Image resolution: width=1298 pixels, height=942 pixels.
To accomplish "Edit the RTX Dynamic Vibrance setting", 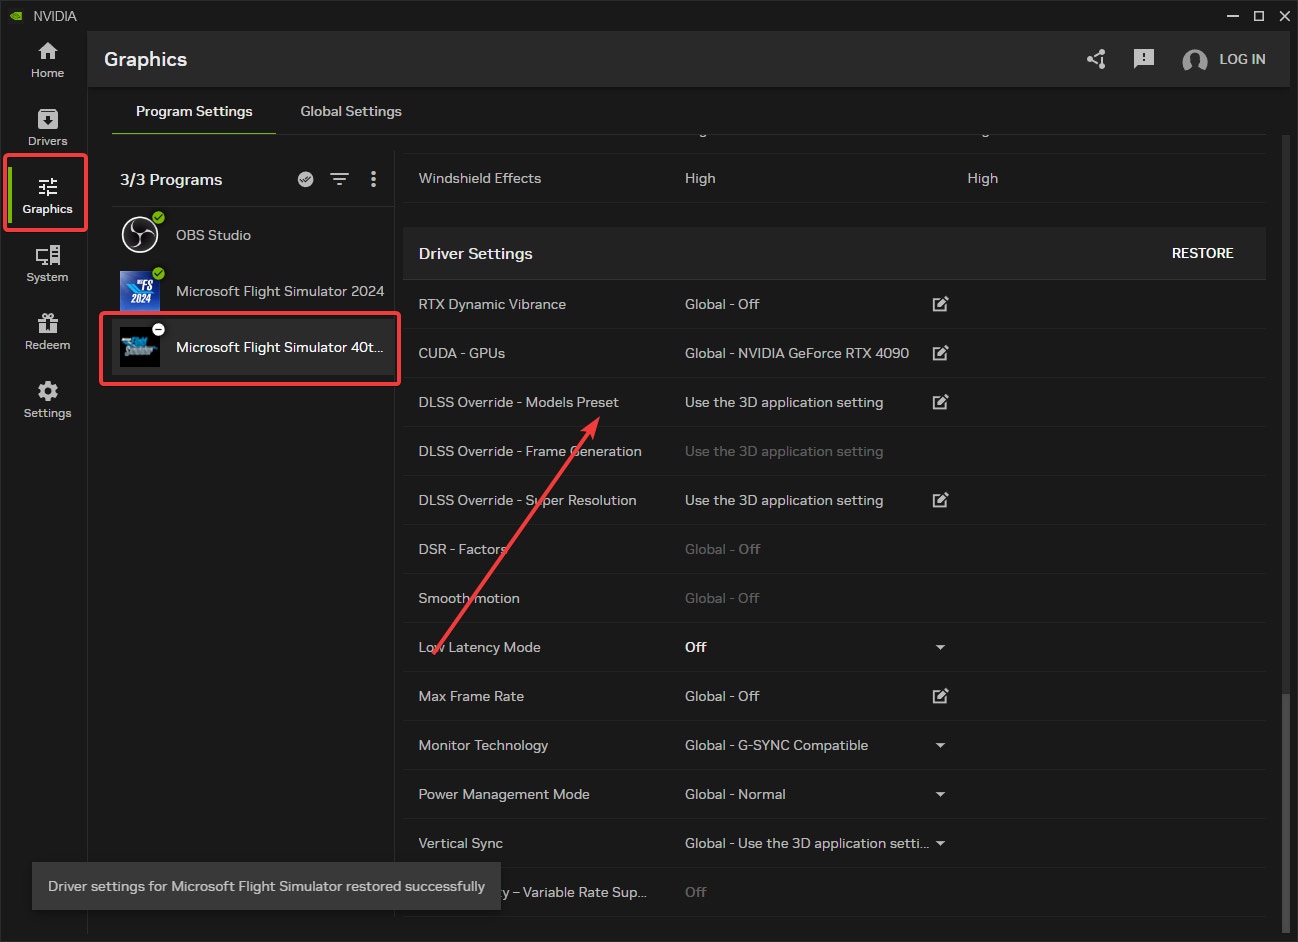I will coord(940,304).
